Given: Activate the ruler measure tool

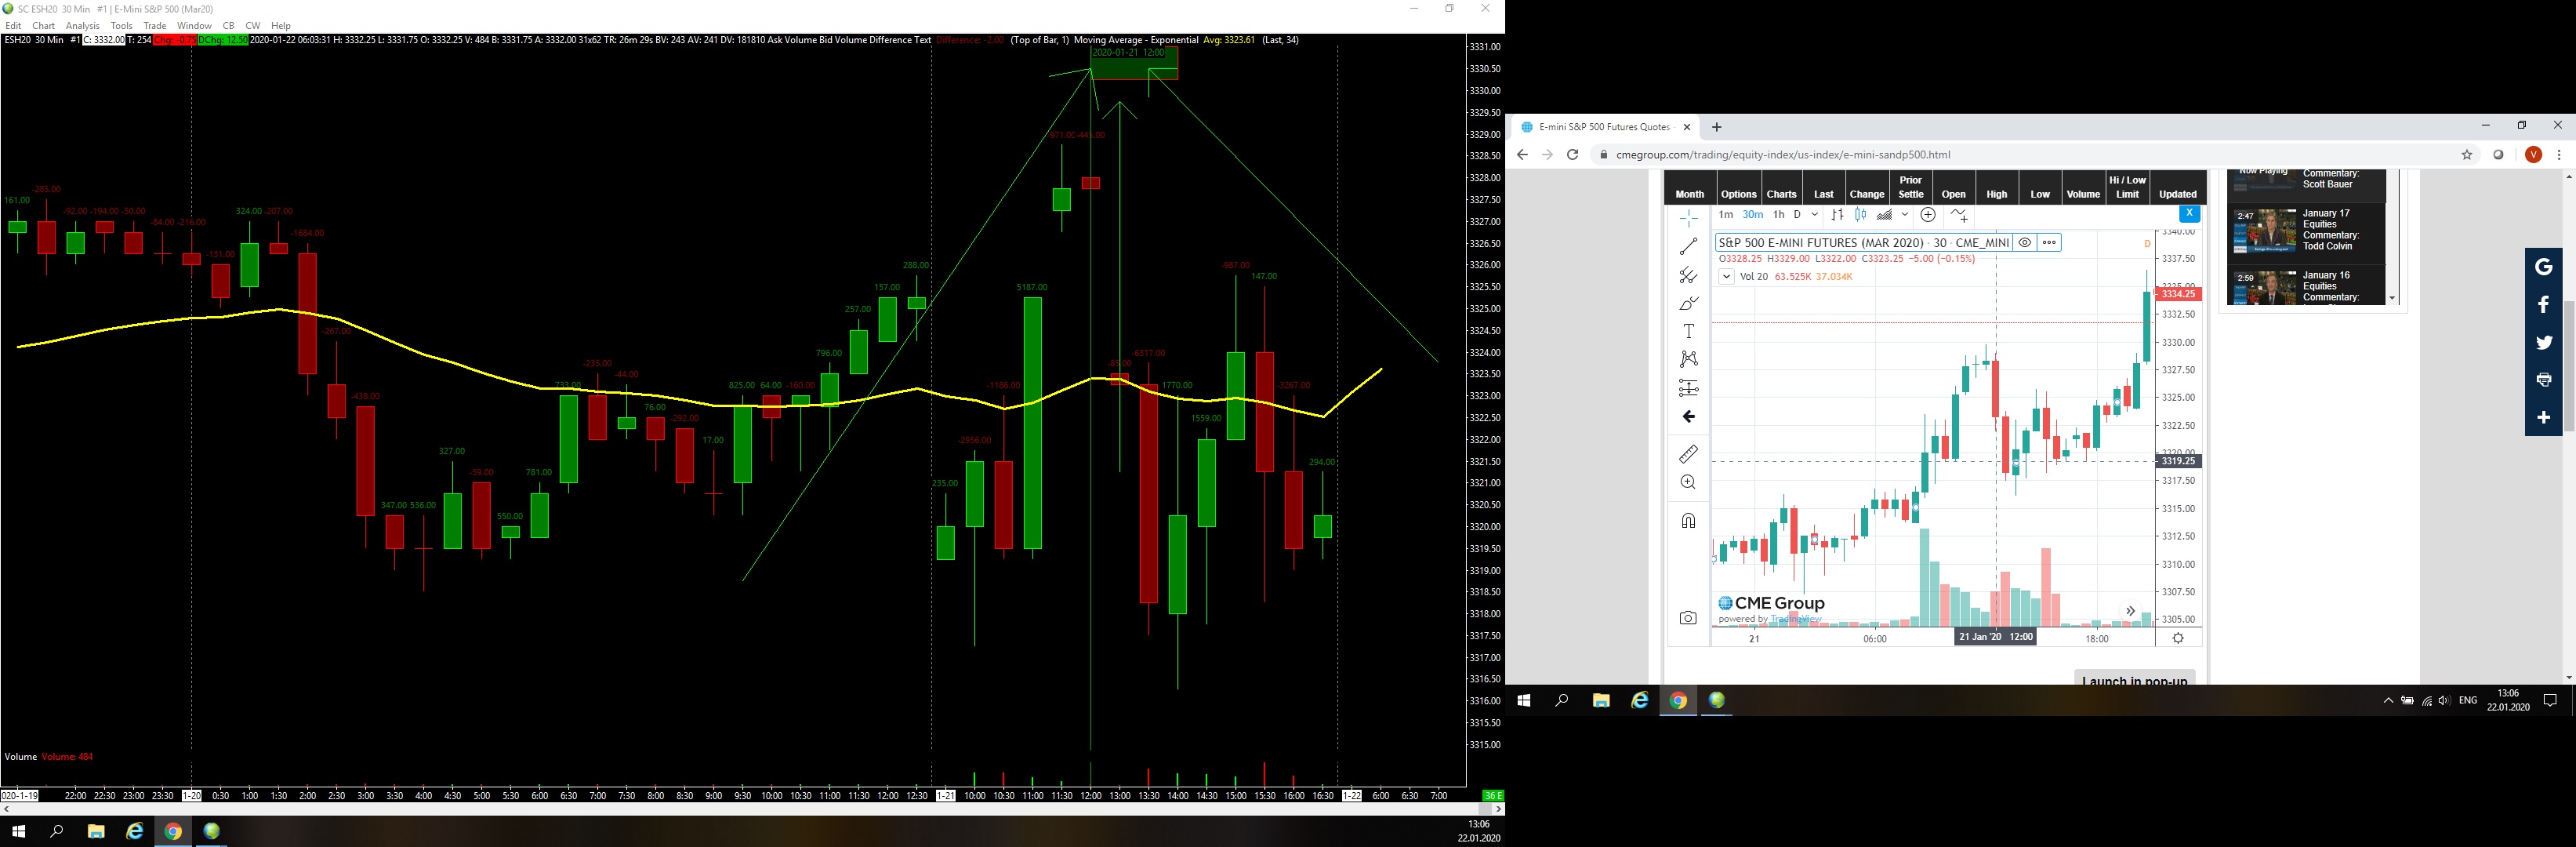Looking at the screenshot, I should coord(1689,454).
